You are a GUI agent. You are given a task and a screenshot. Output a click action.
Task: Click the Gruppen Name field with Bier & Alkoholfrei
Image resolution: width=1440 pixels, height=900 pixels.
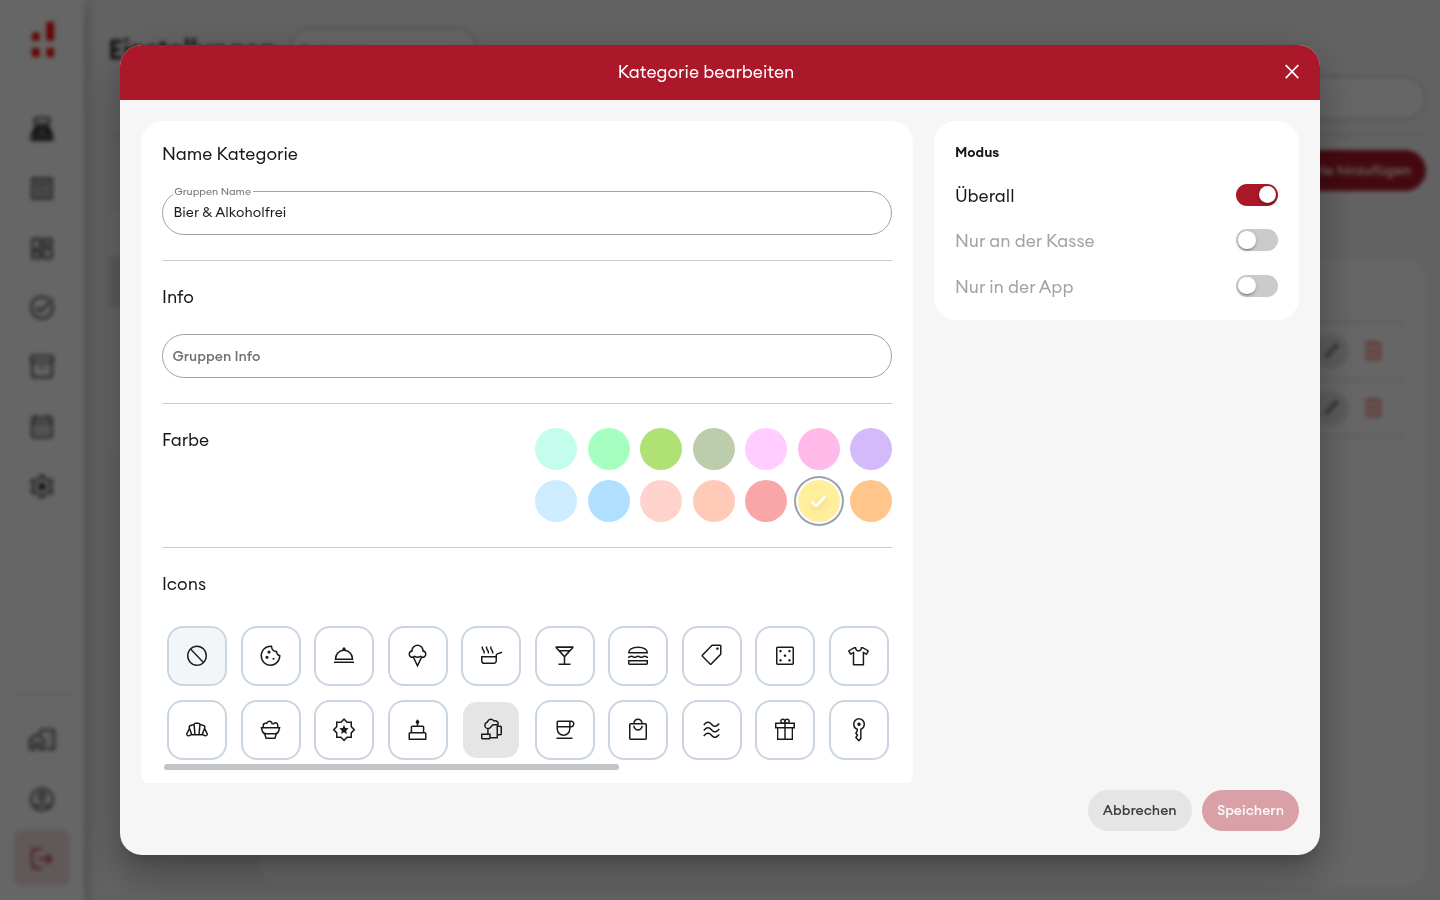[527, 213]
